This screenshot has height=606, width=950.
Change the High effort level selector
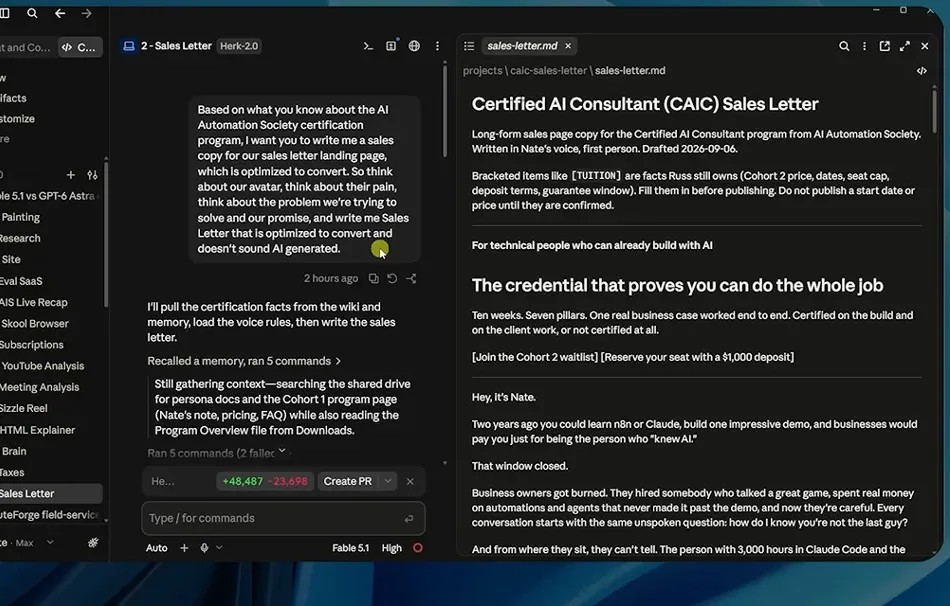coord(391,548)
